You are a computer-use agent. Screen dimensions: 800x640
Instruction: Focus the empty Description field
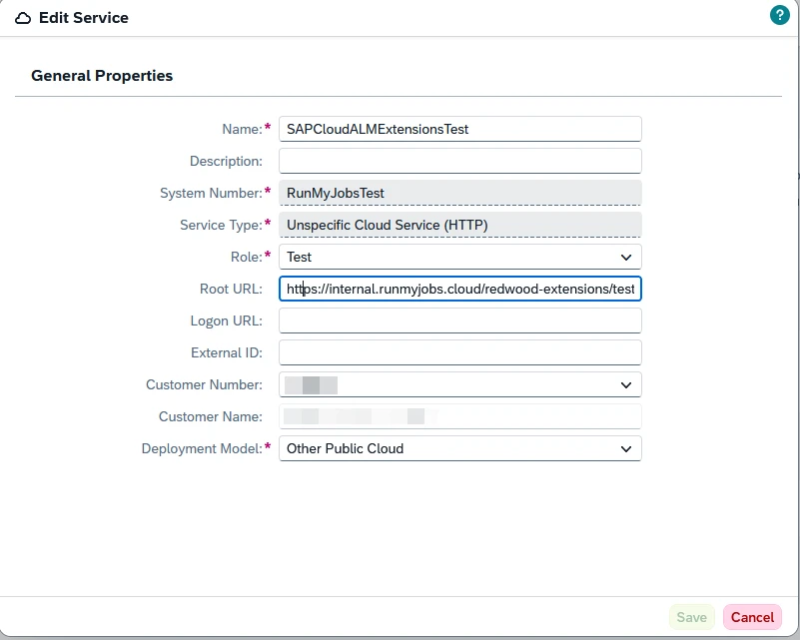tap(459, 161)
